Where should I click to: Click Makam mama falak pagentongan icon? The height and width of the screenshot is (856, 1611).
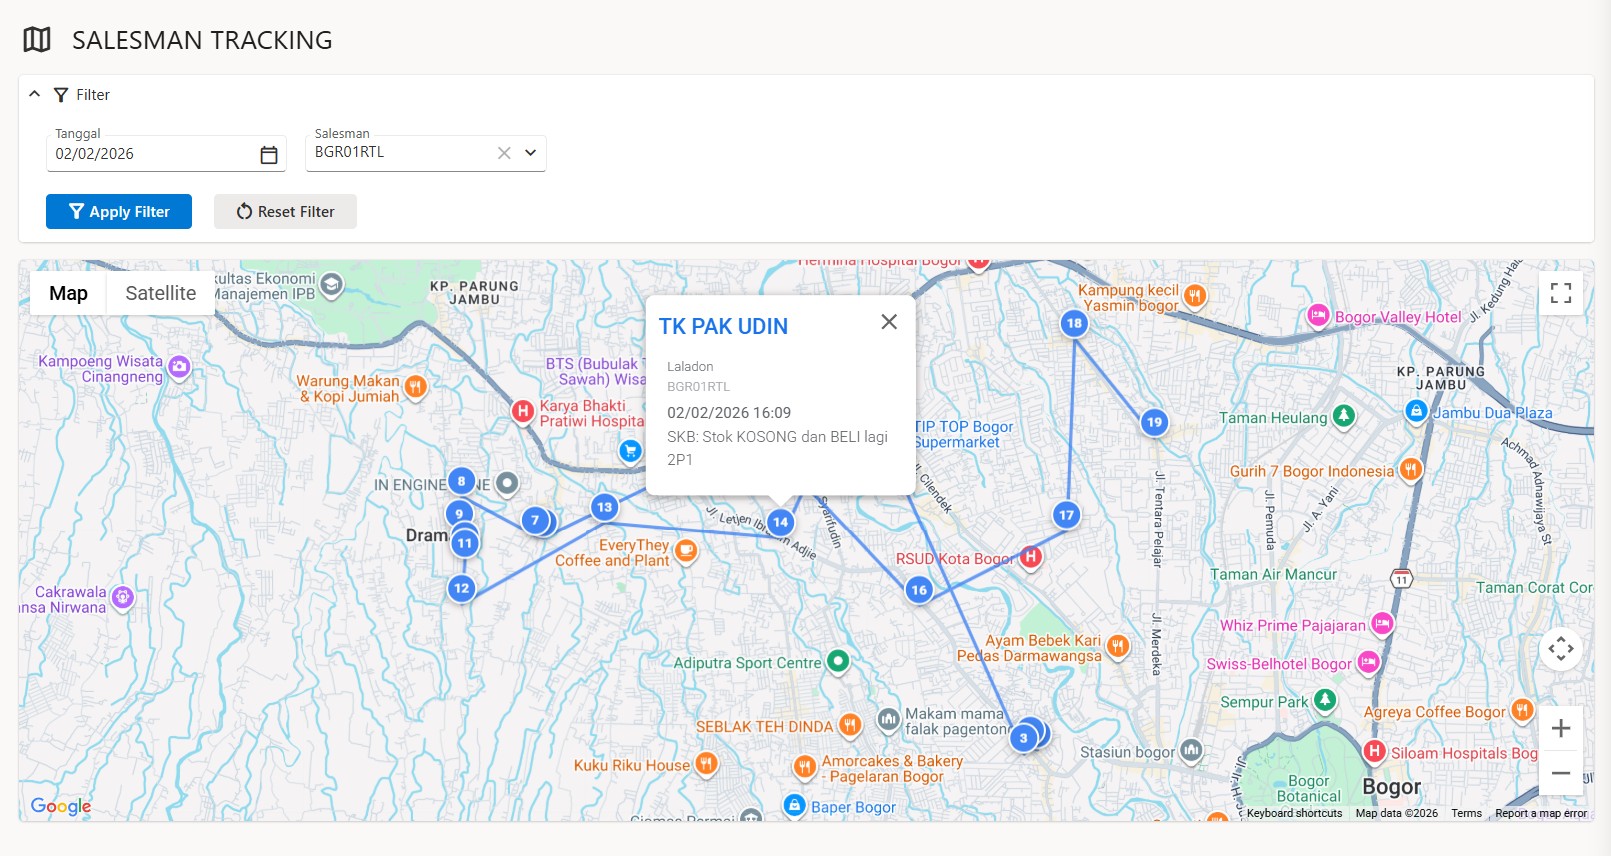pos(888,719)
